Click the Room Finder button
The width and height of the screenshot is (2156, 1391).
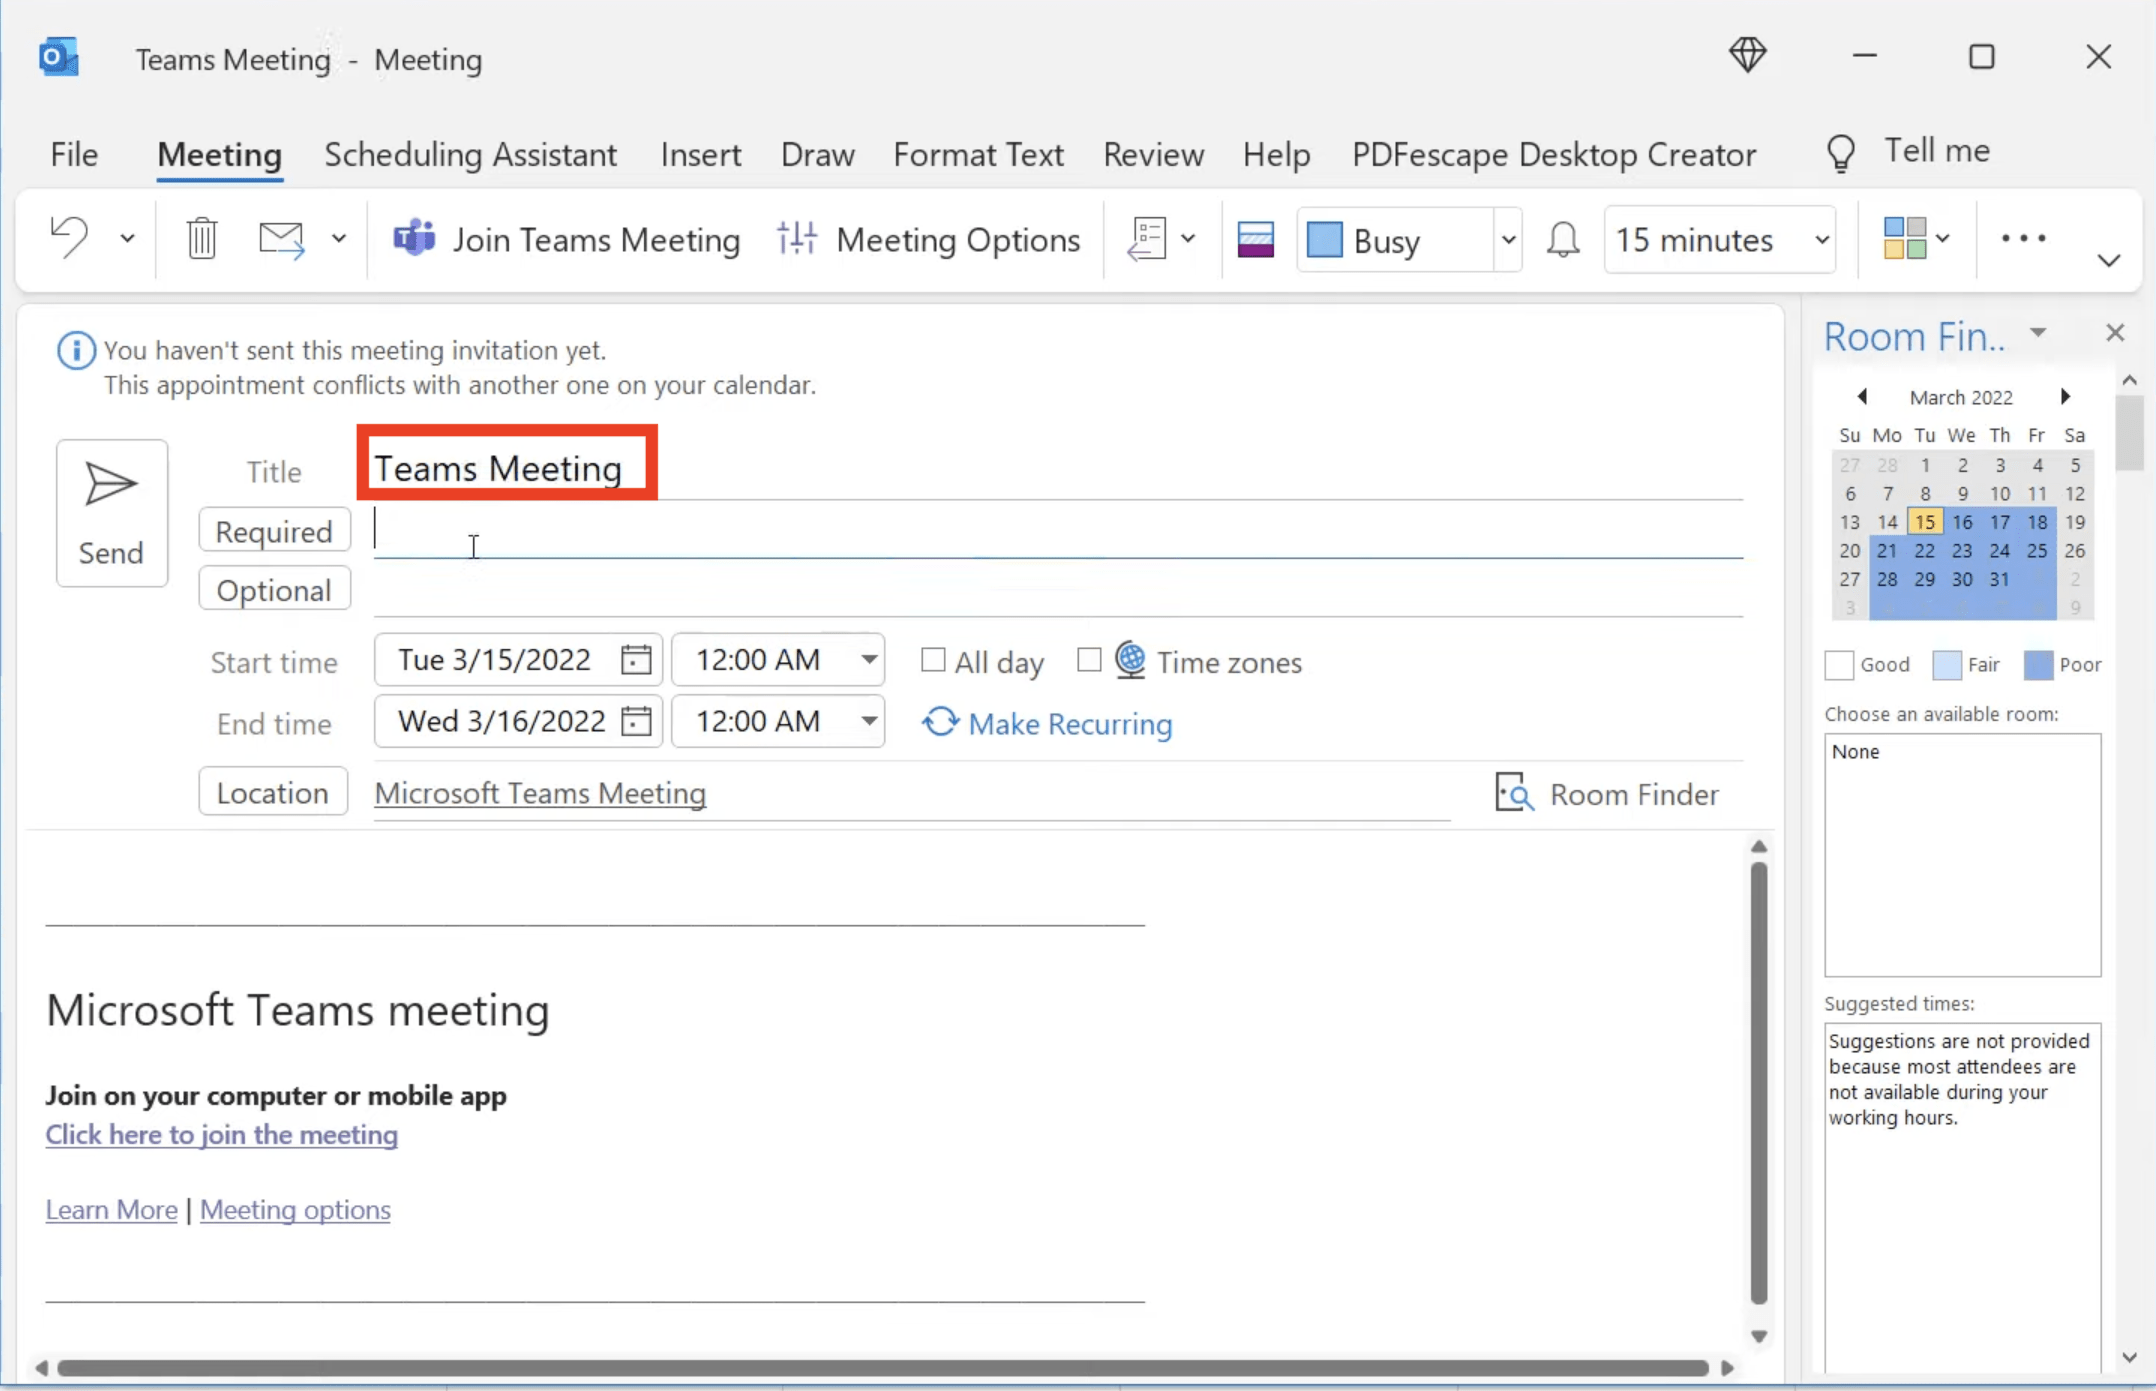tap(1607, 794)
